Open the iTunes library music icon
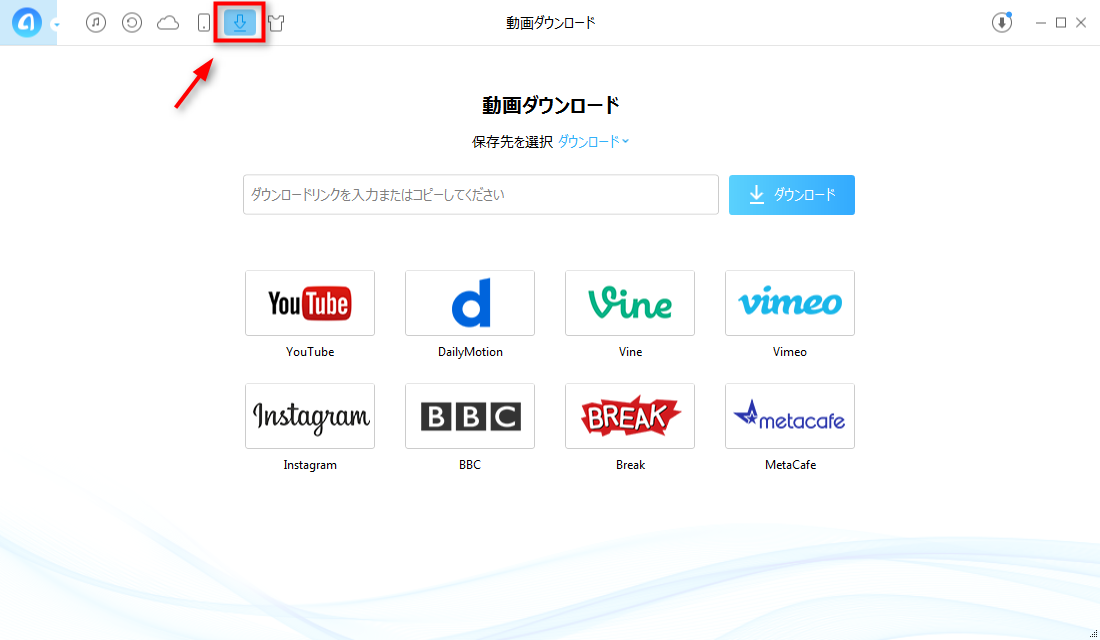The image size is (1100, 640). pyautogui.click(x=96, y=22)
